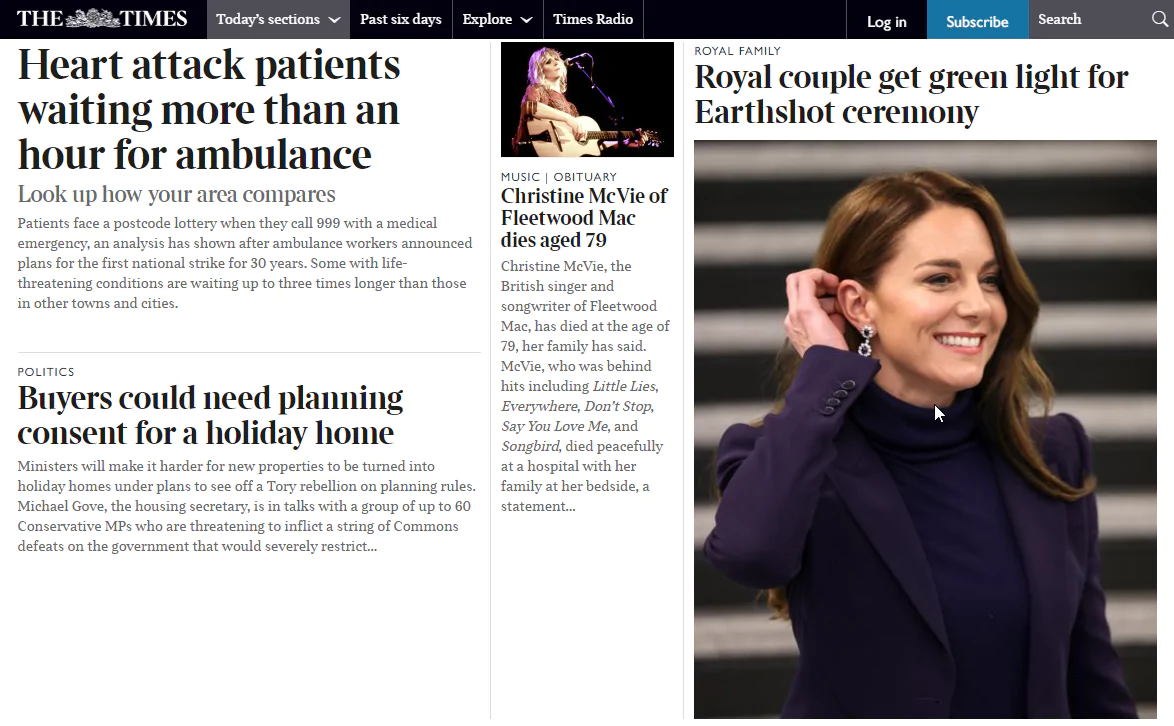Open the Today's sections menu
This screenshot has width=1174, height=726.
click(x=278, y=19)
